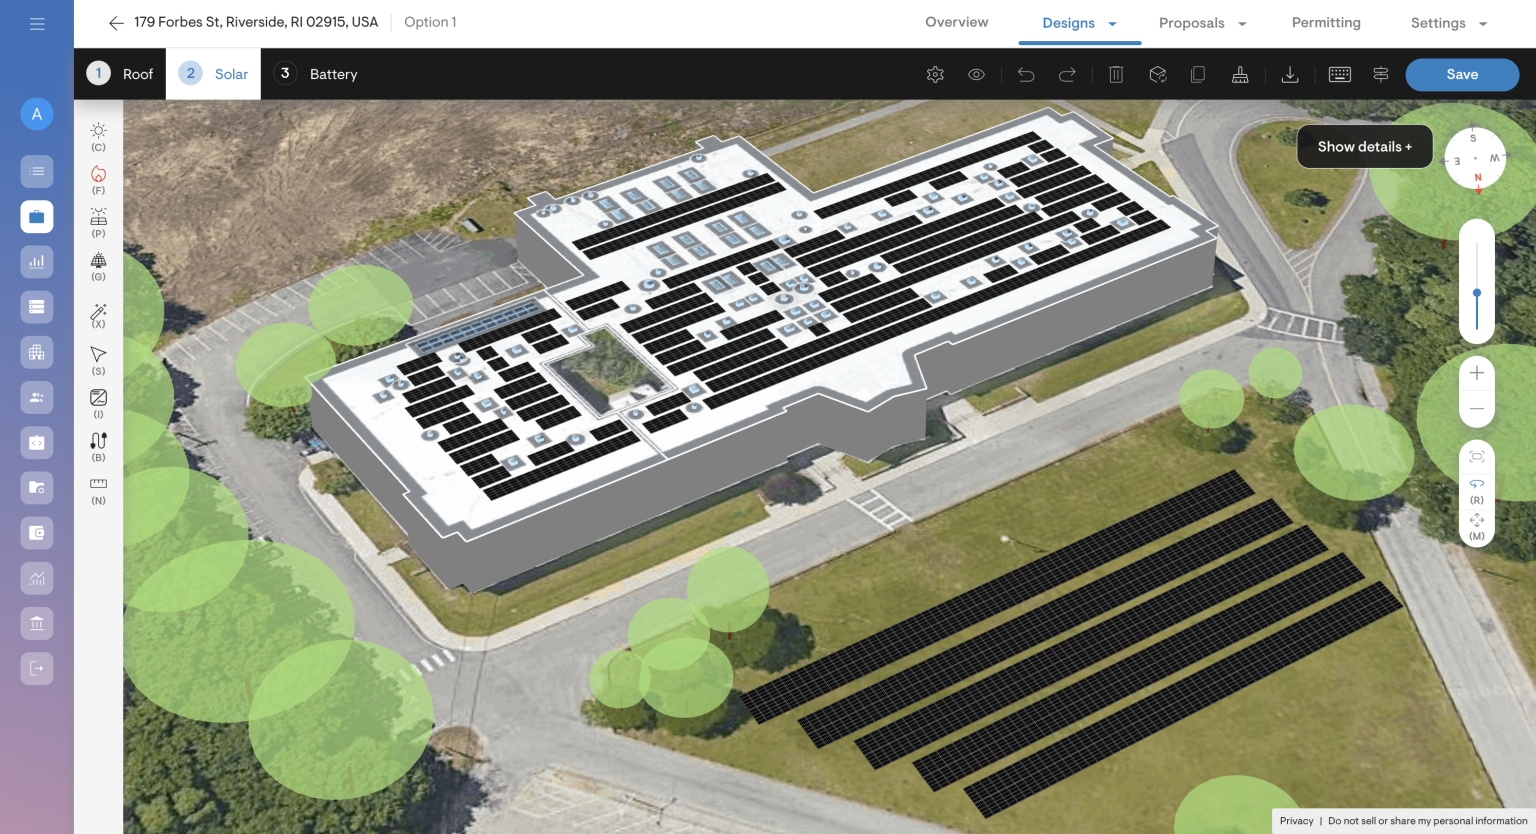Undo the last action
This screenshot has height=834, width=1536.
(x=1026, y=74)
